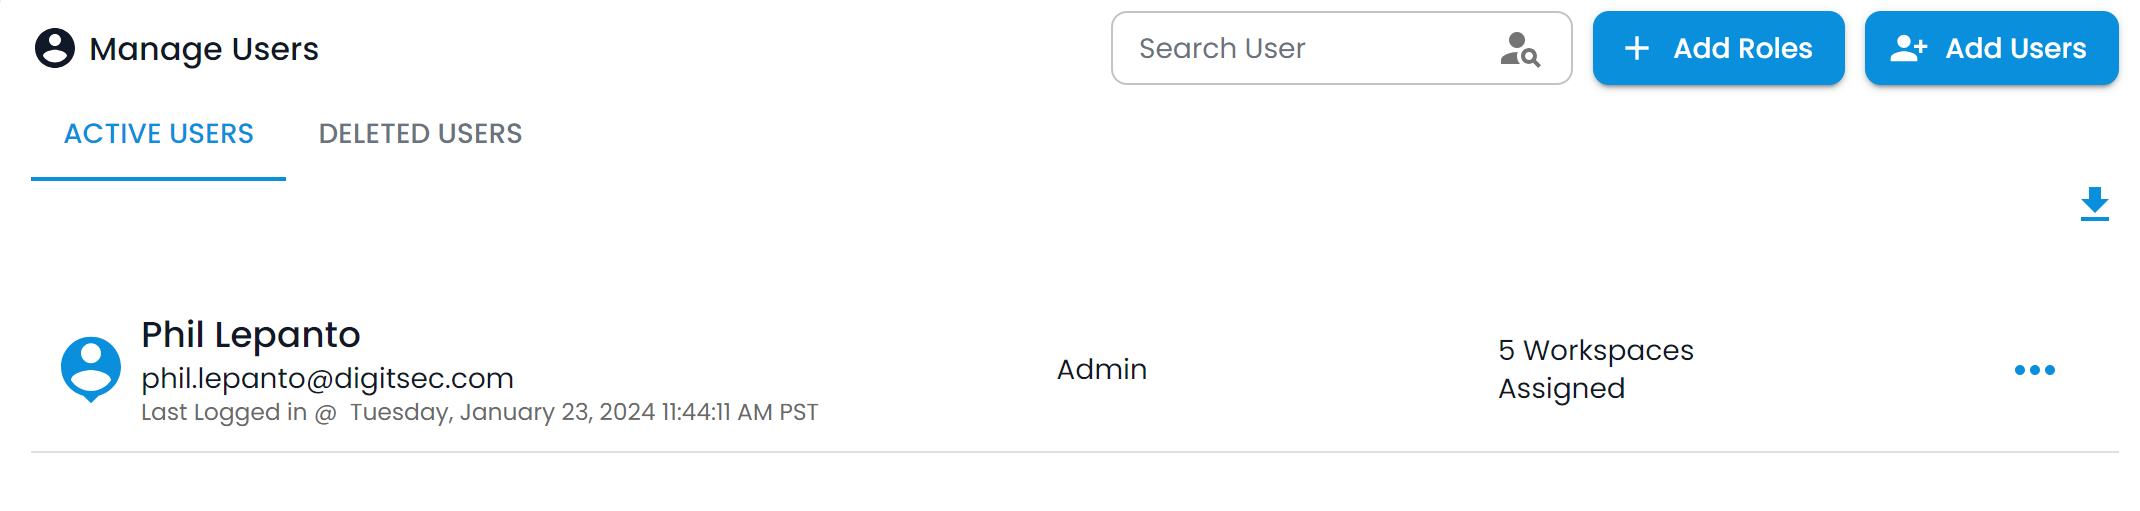Click the Search User placeholder text
The height and width of the screenshot is (511, 2140).
[x=1222, y=48]
